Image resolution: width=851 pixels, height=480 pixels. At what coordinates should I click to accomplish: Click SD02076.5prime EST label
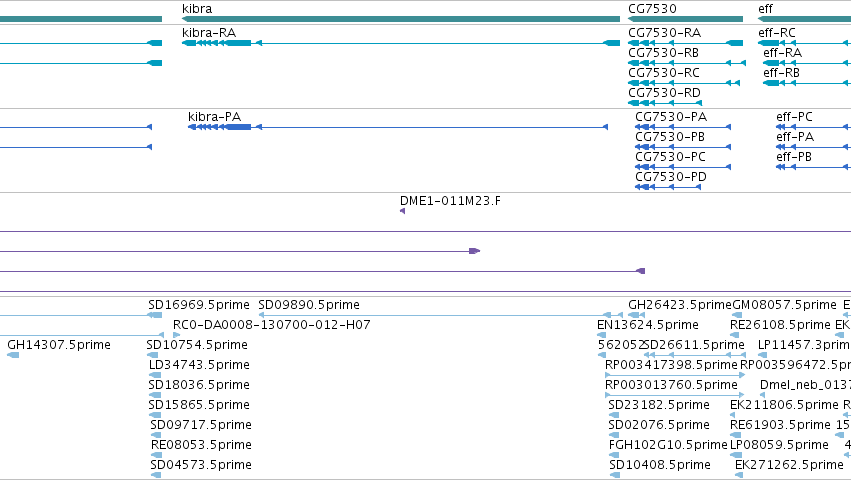[x=659, y=425]
